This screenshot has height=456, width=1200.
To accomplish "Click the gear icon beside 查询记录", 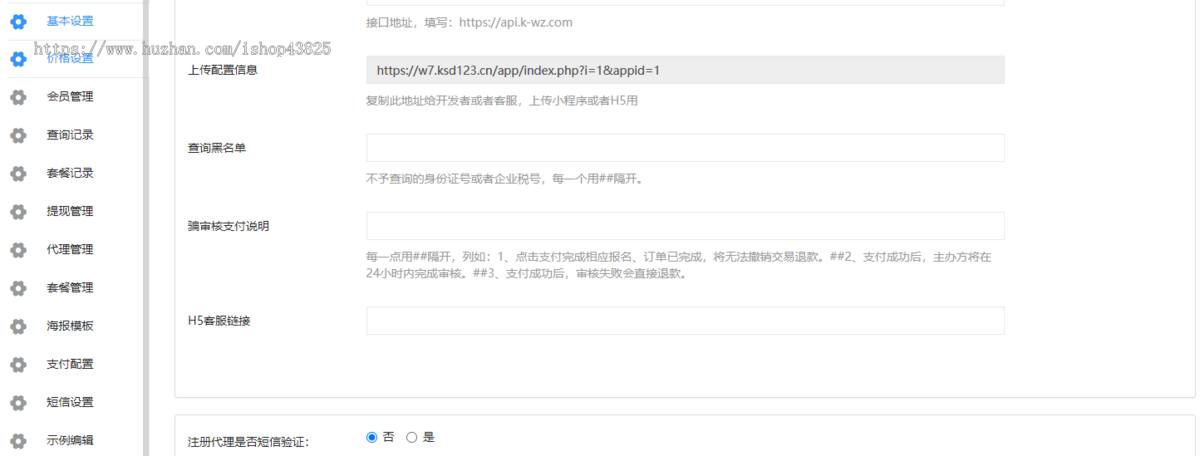I will pyautogui.click(x=18, y=135).
